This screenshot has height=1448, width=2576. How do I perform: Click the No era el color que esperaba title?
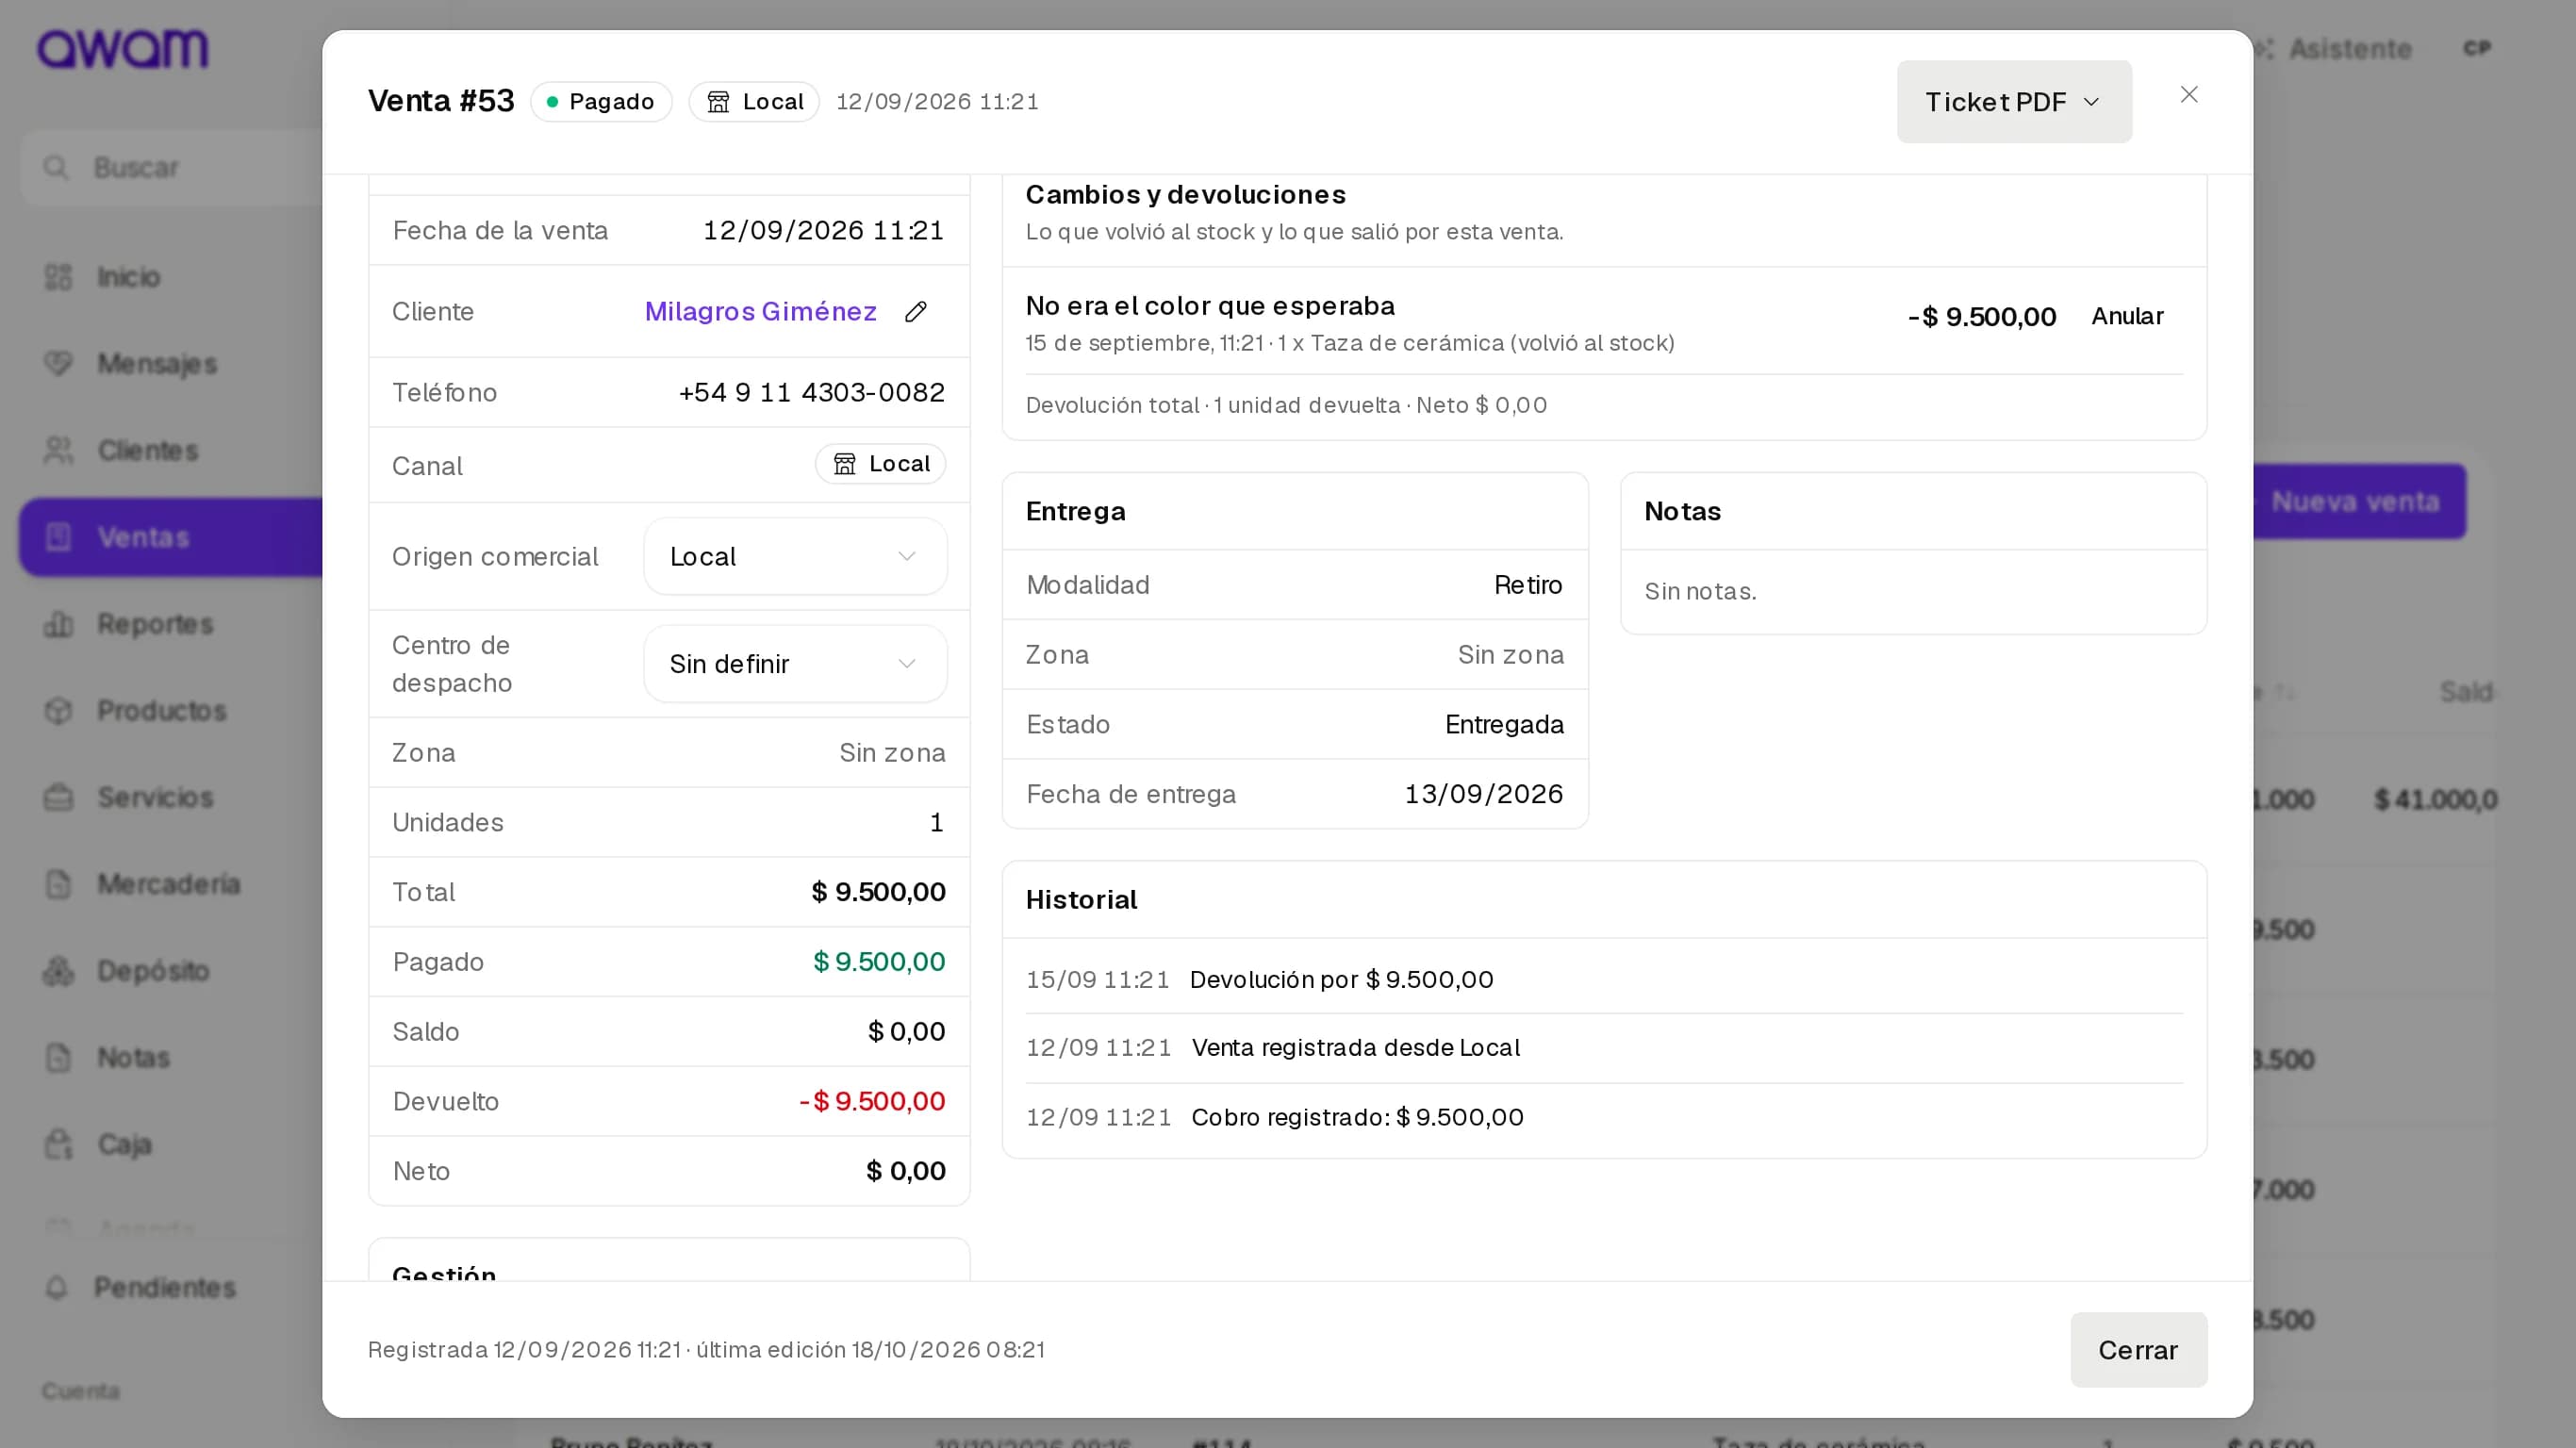pos(1210,306)
